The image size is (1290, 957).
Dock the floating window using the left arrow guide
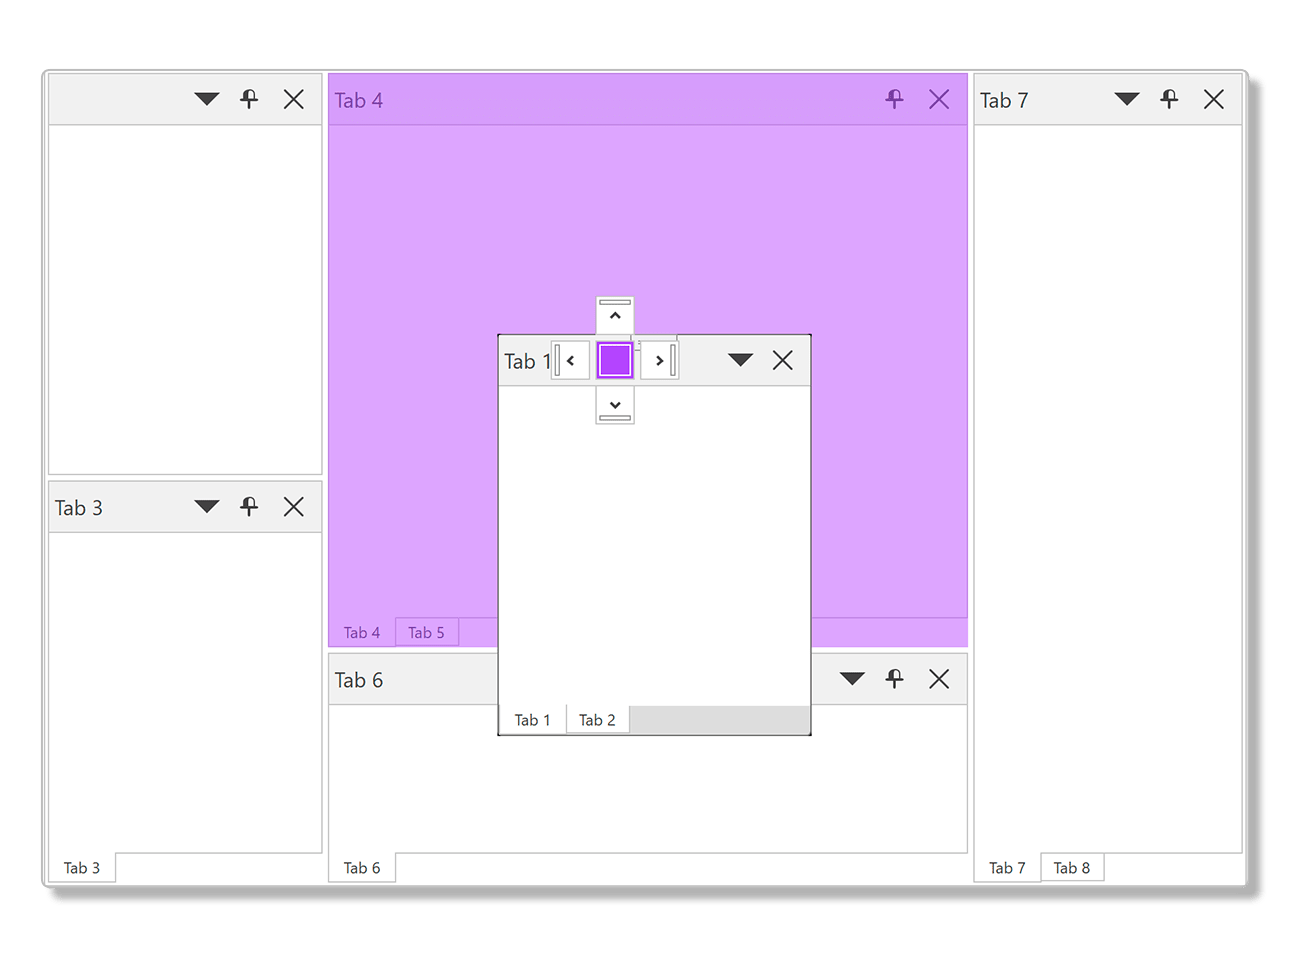click(570, 360)
